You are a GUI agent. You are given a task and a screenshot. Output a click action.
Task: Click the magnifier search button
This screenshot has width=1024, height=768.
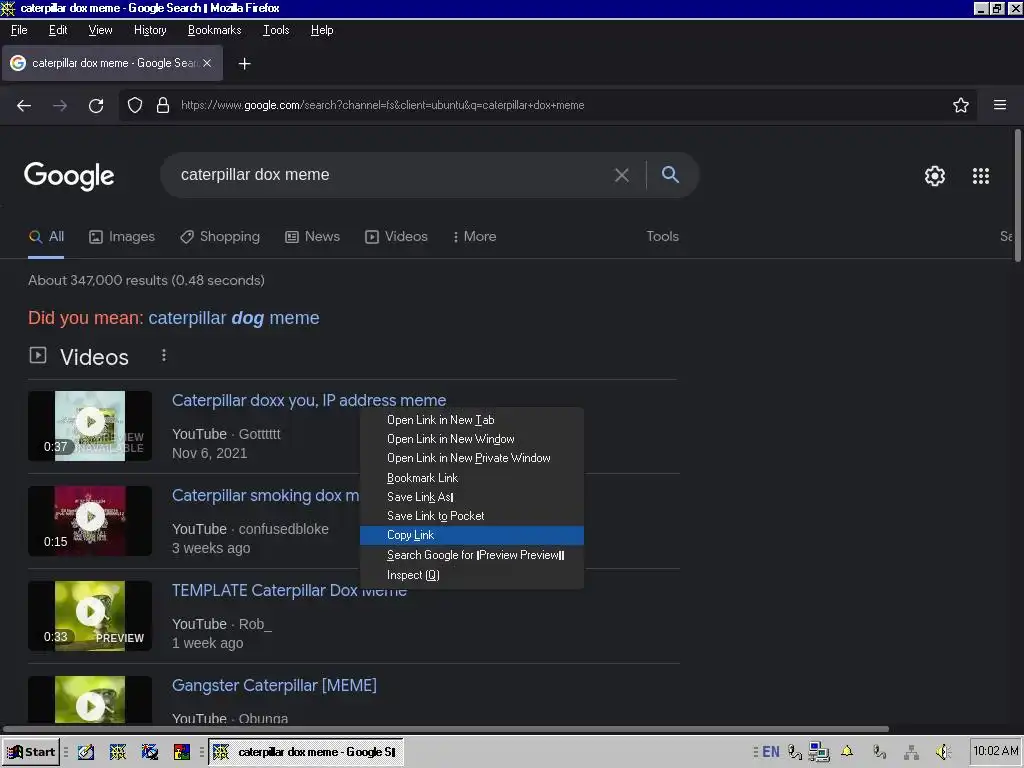click(670, 174)
